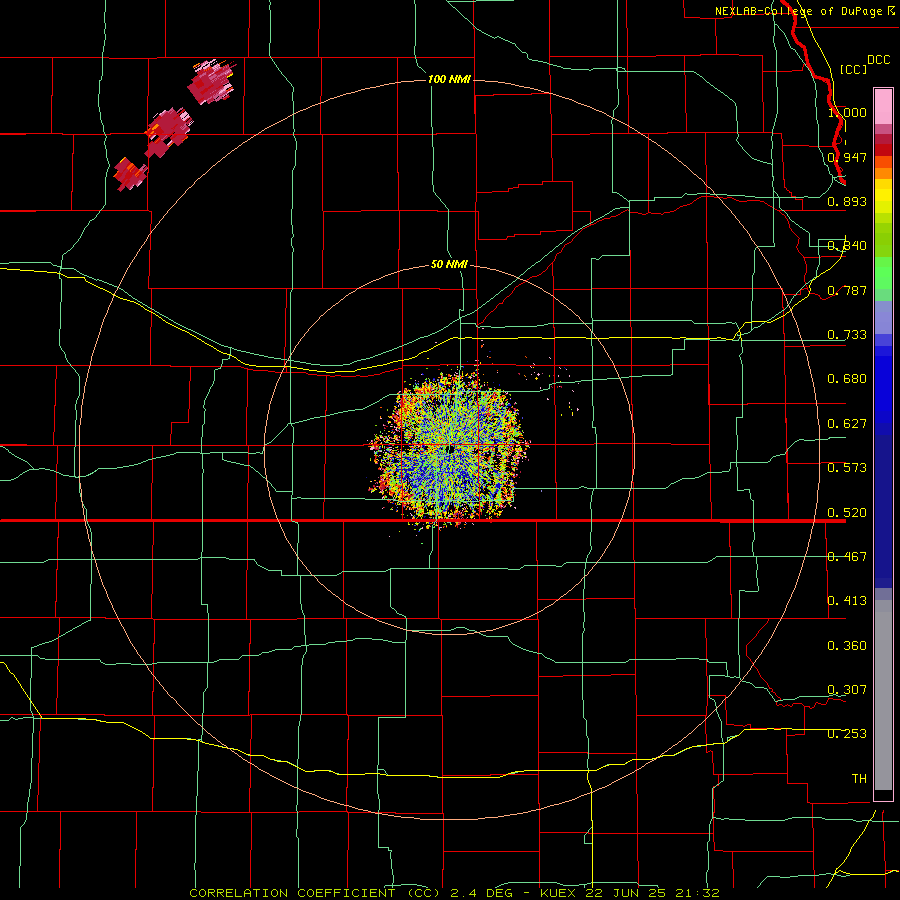The width and height of the screenshot is (900, 900).
Task: Select the 1.000 legend value
Action: tap(847, 112)
